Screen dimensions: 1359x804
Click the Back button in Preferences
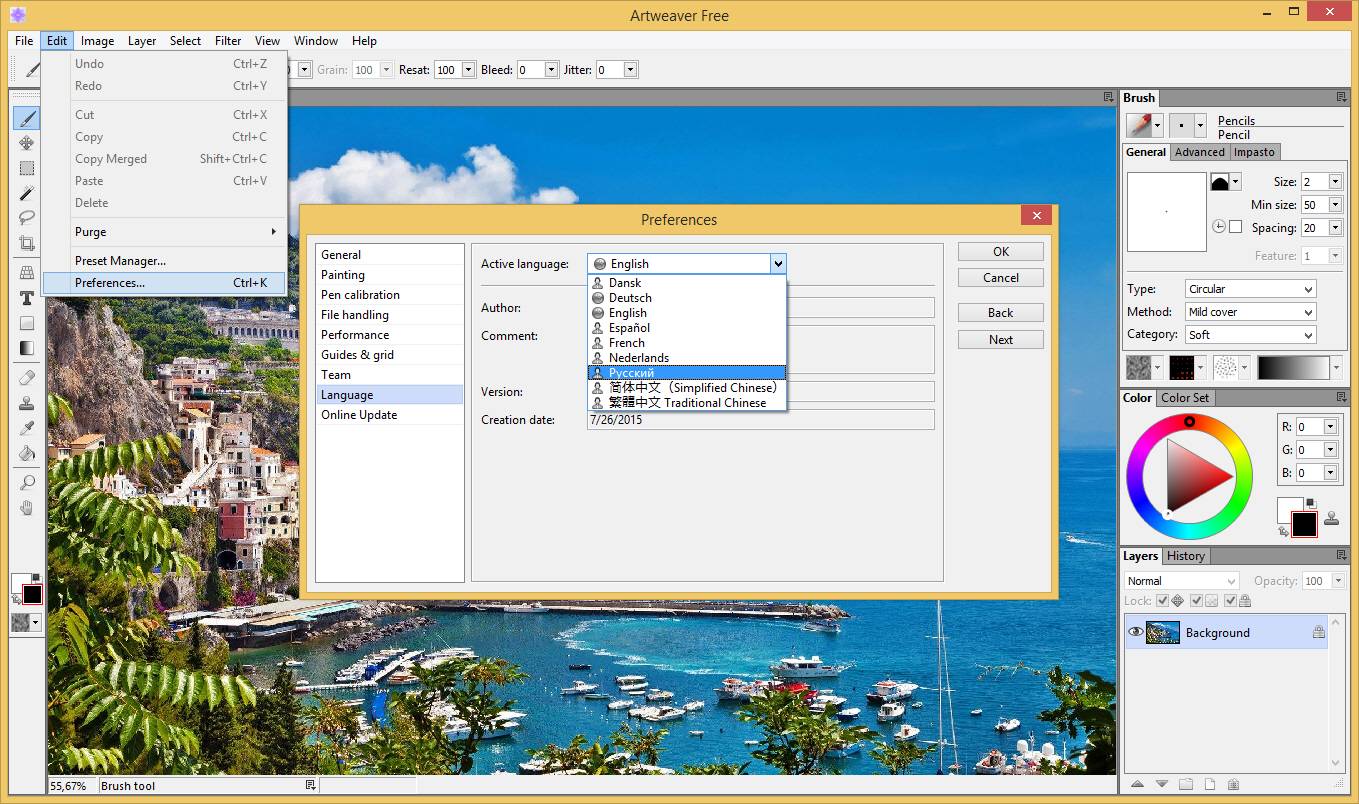tap(1001, 313)
